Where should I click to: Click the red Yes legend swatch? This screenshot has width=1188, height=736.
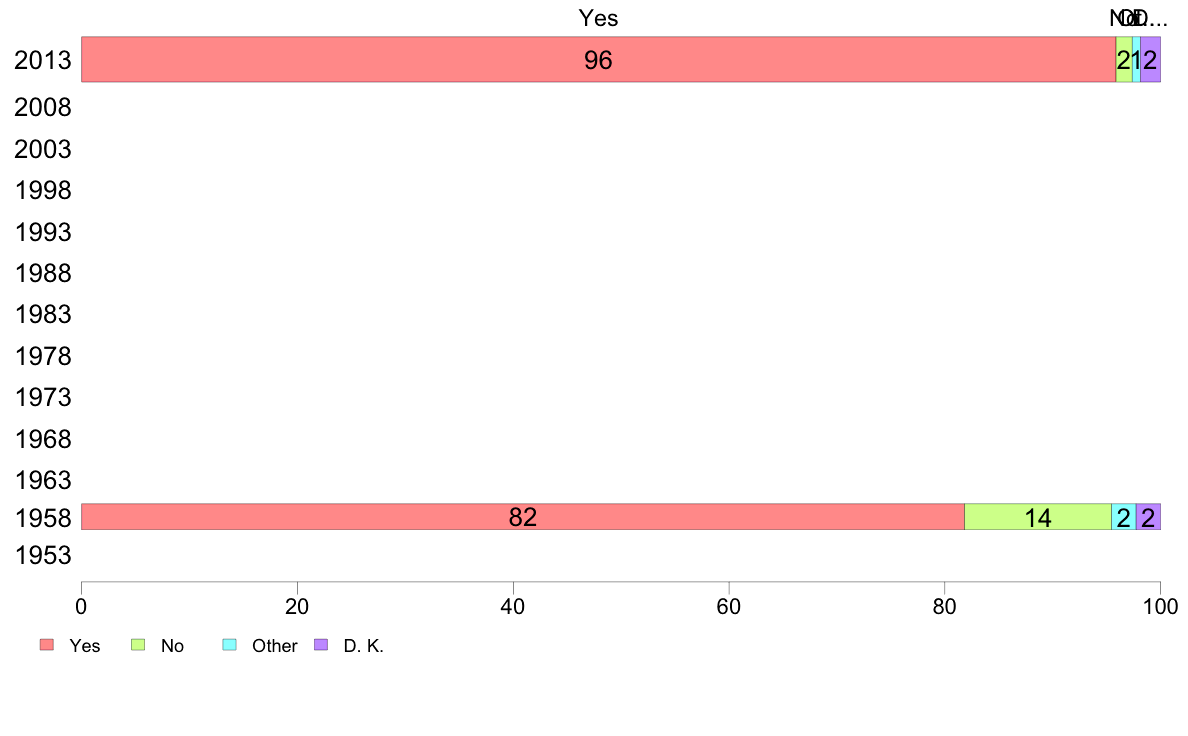point(47,644)
